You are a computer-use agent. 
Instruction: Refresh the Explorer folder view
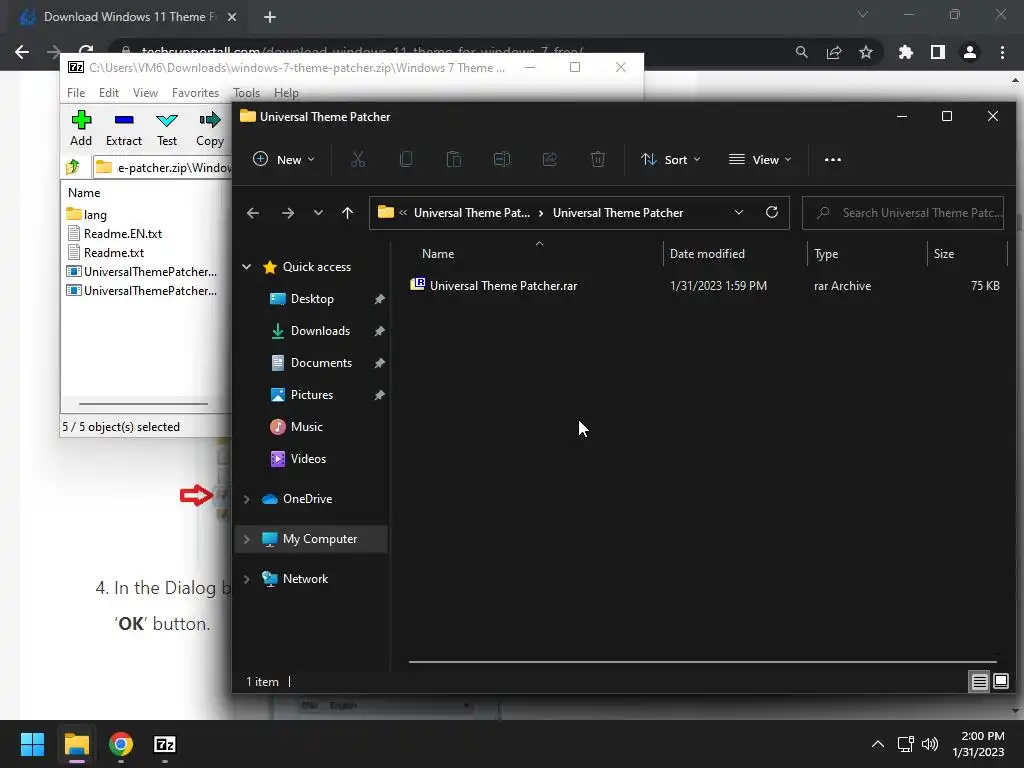pyautogui.click(x=772, y=213)
